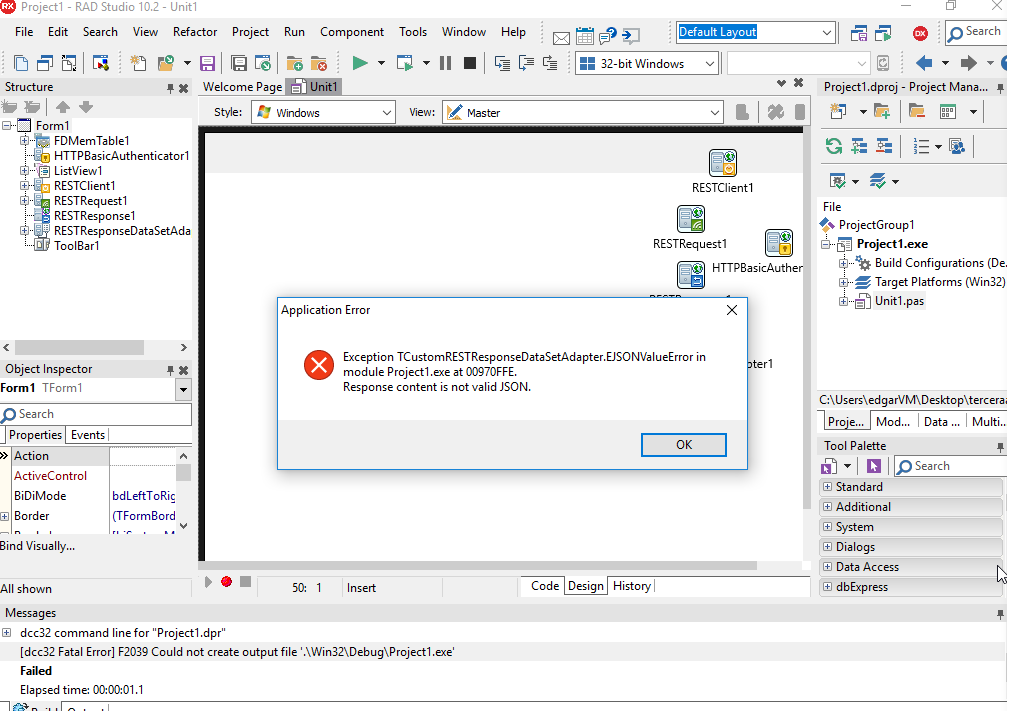This screenshot has width=1018, height=715.
Task: Click the Save icon in the toolbar
Action: [207, 64]
